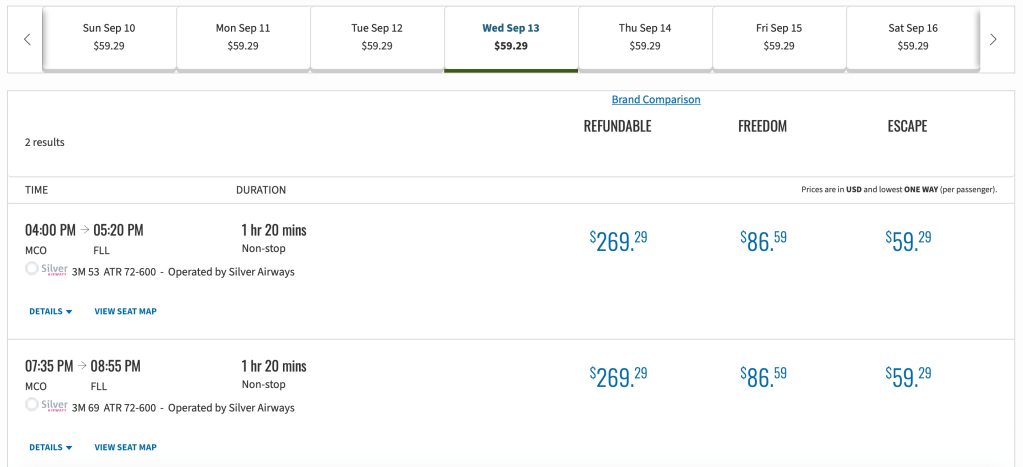This screenshot has width=1023, height=467.
Task: Open the Sat Sep 16 date tab
Action: point(913,37)
